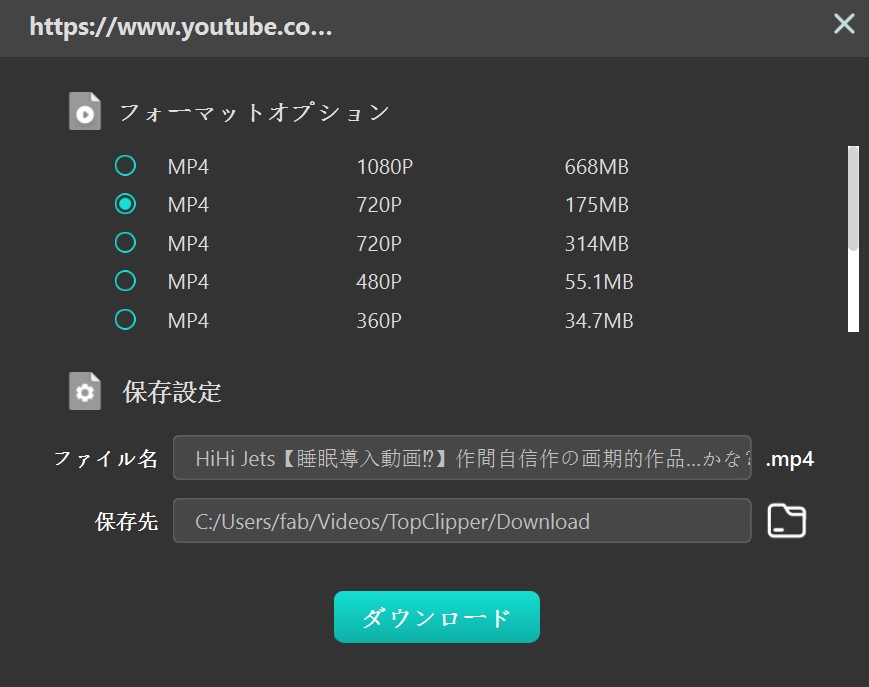Screen dimensions: 869x687
Task: Click the .mp4 extension label
Action: pyautogui.click(x=789, y=459)
